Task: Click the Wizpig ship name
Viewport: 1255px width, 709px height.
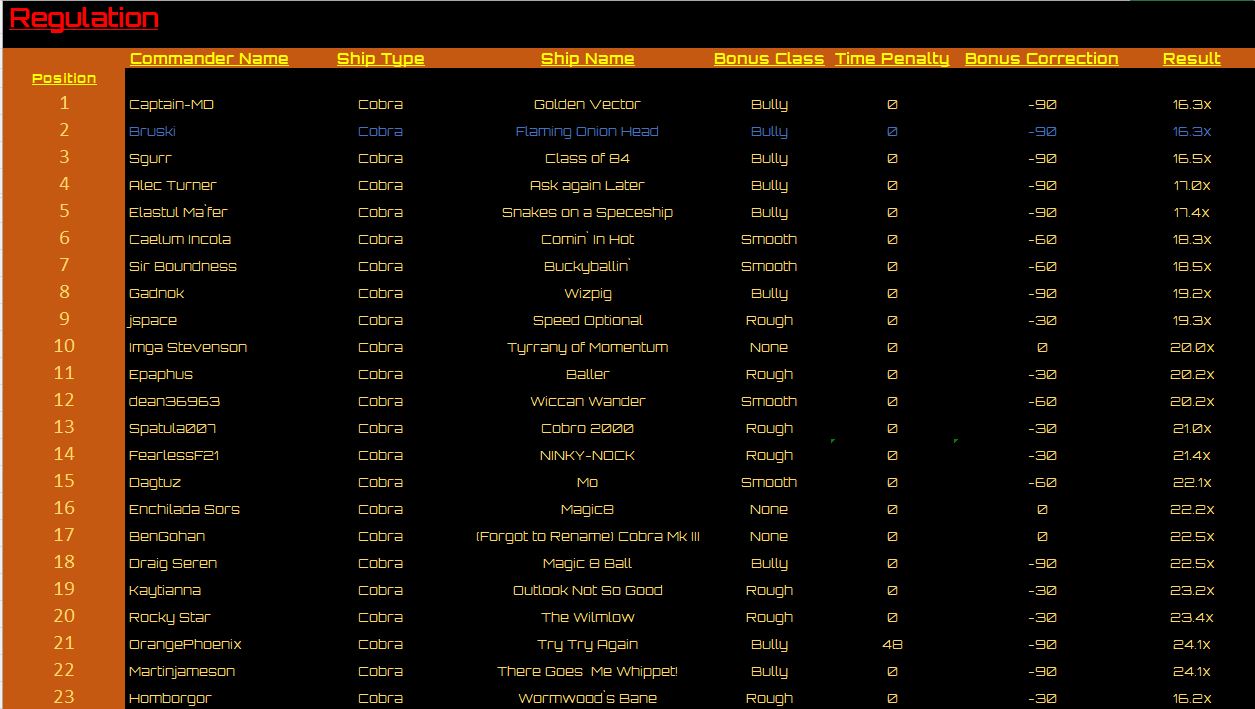Action: click(587, 293)
